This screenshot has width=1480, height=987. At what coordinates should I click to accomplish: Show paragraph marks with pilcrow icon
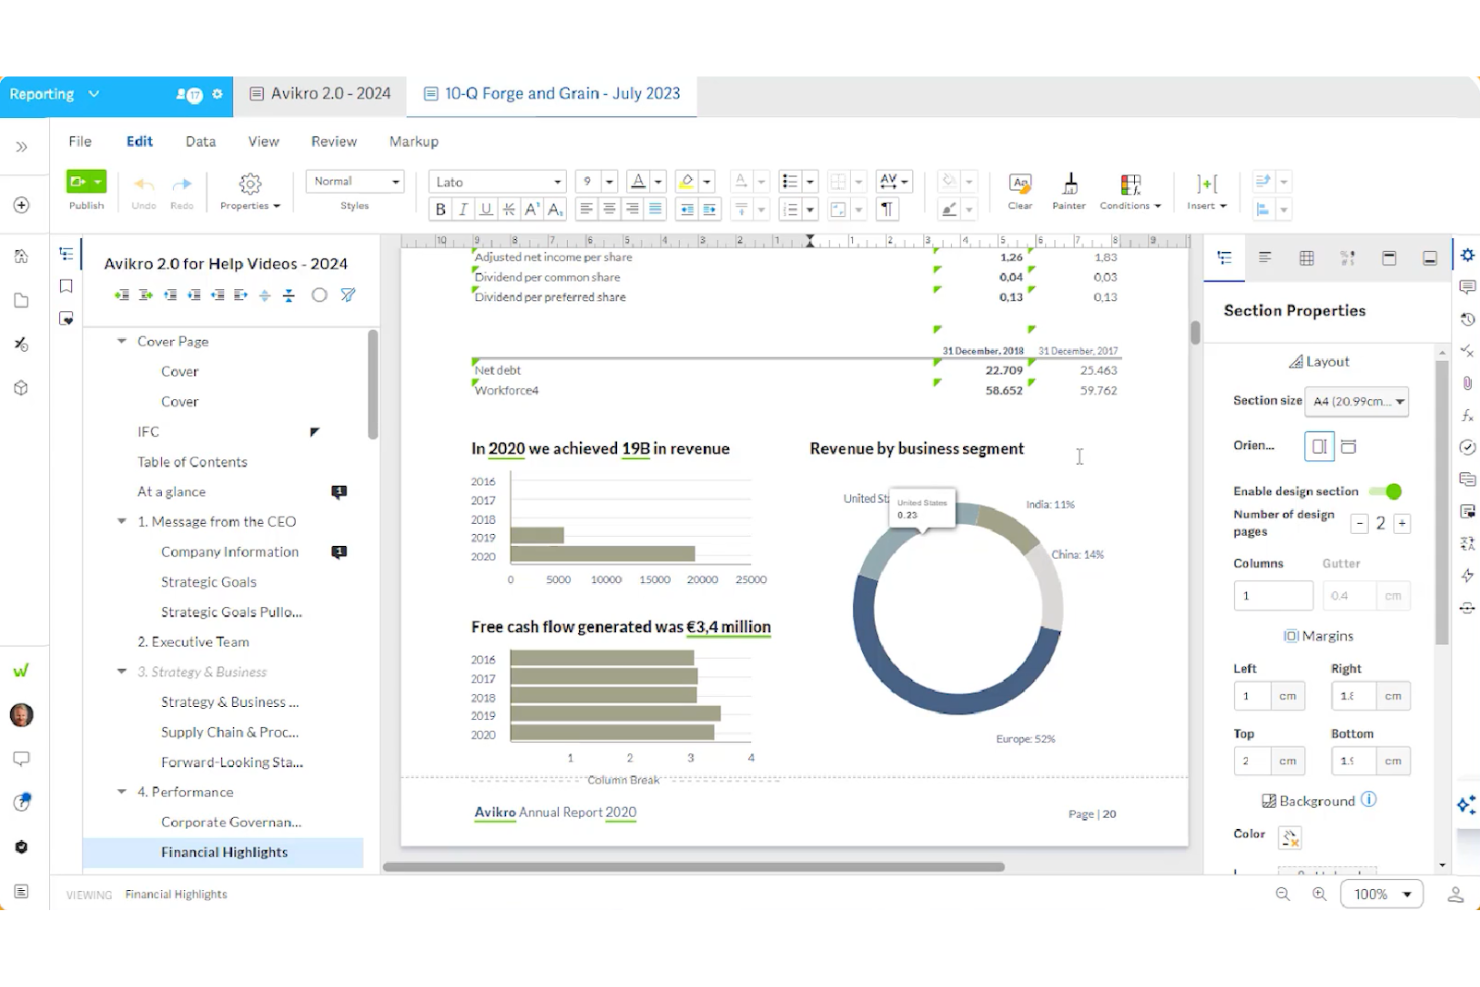(x=886, y=209)
